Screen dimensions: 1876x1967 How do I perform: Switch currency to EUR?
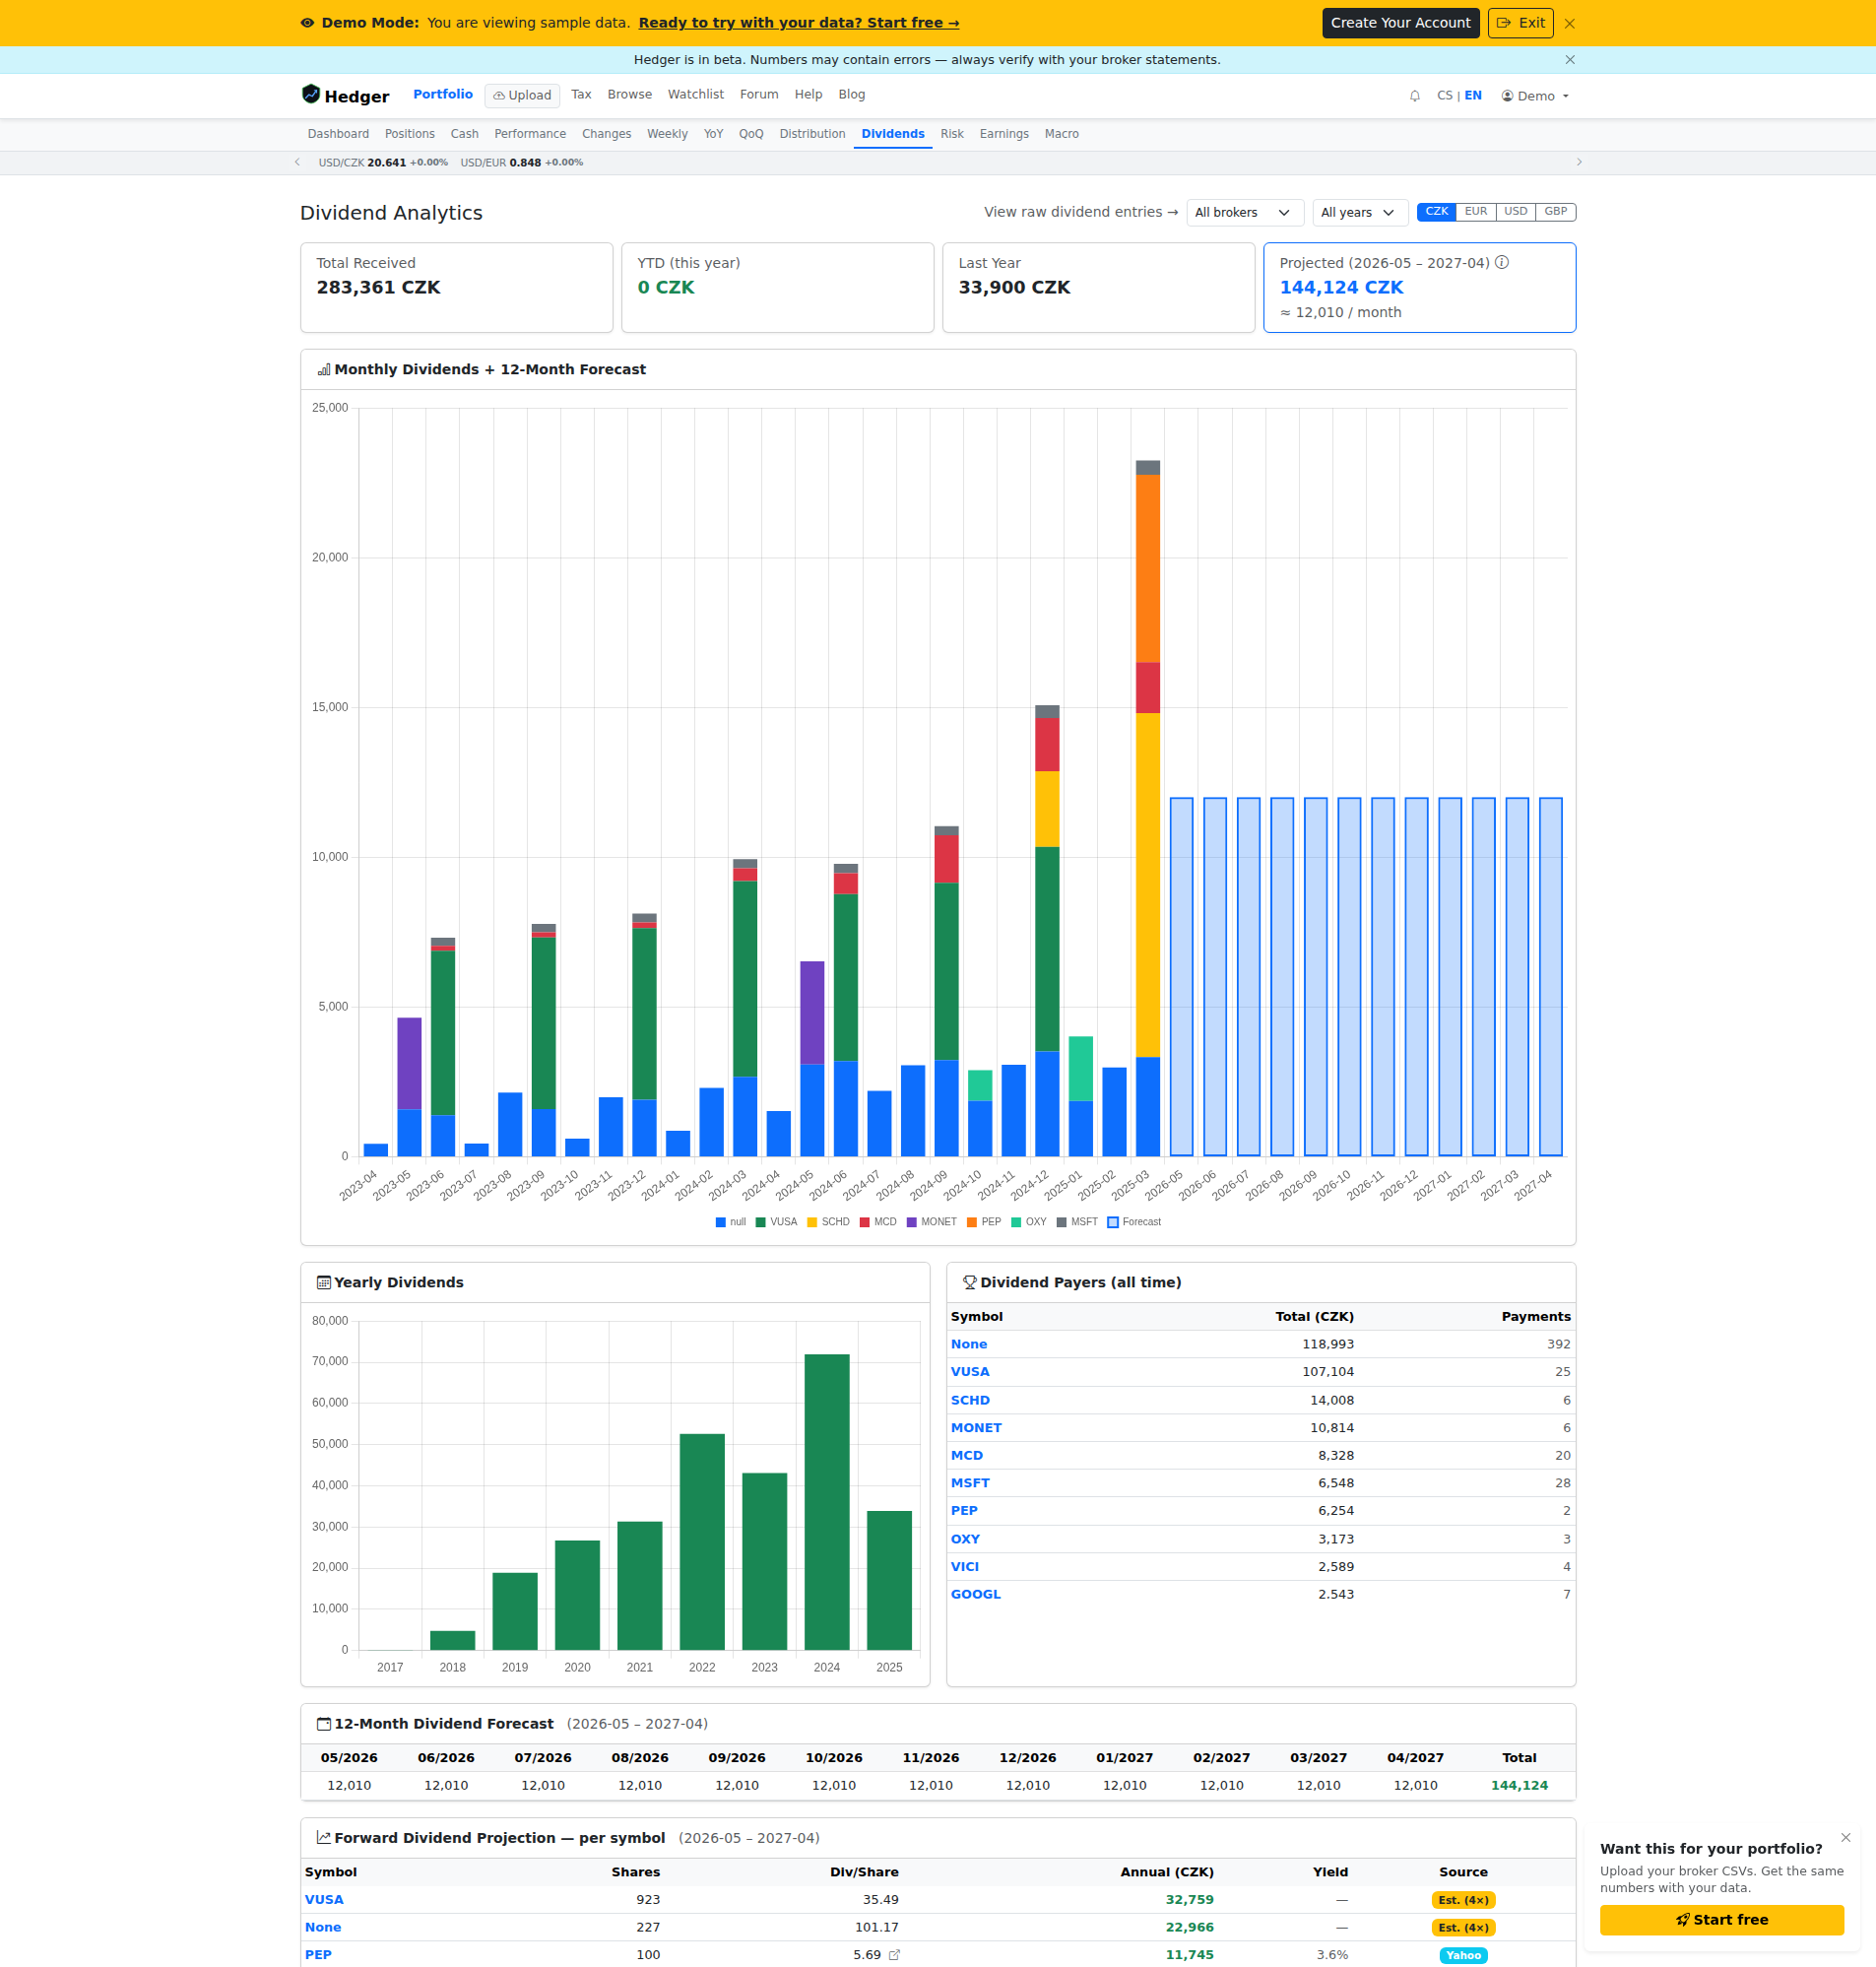coord(1476,212)
